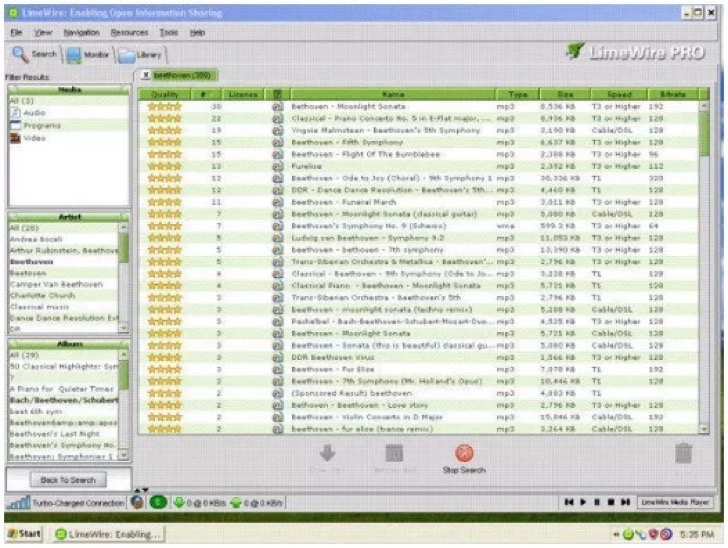The height and width of the screenshot is (548, 728).
Task: Click the upload speed green arrow icon
Action: click(235, 502)
